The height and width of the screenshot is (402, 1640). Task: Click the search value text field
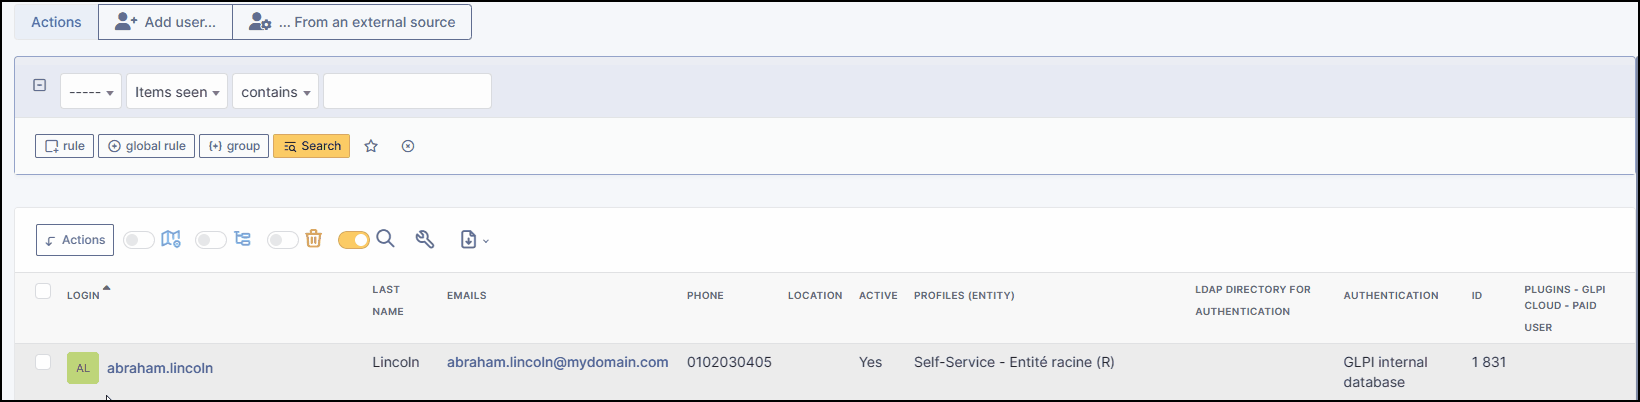407,91
